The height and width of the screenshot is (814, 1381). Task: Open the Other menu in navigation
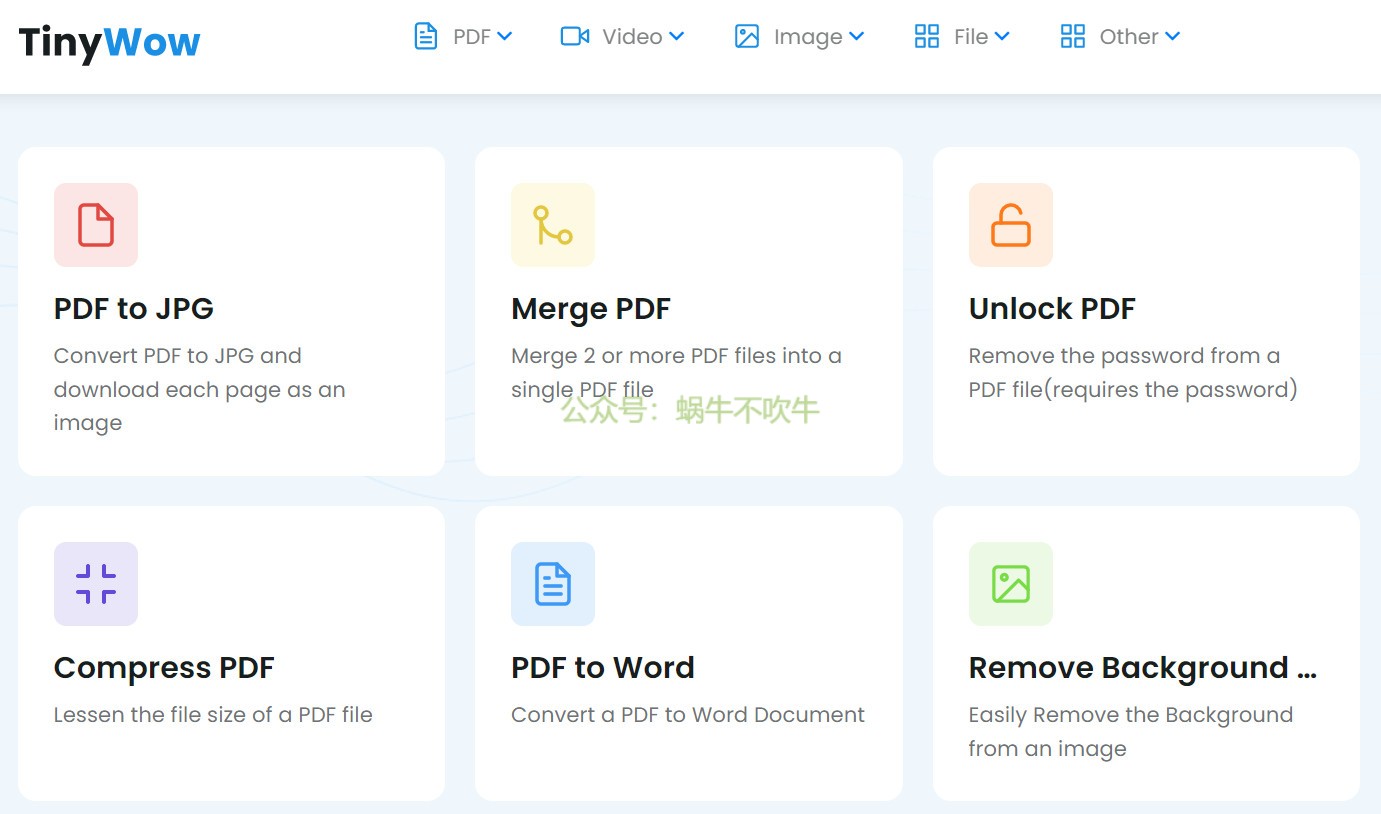(x=1128, y=37)
